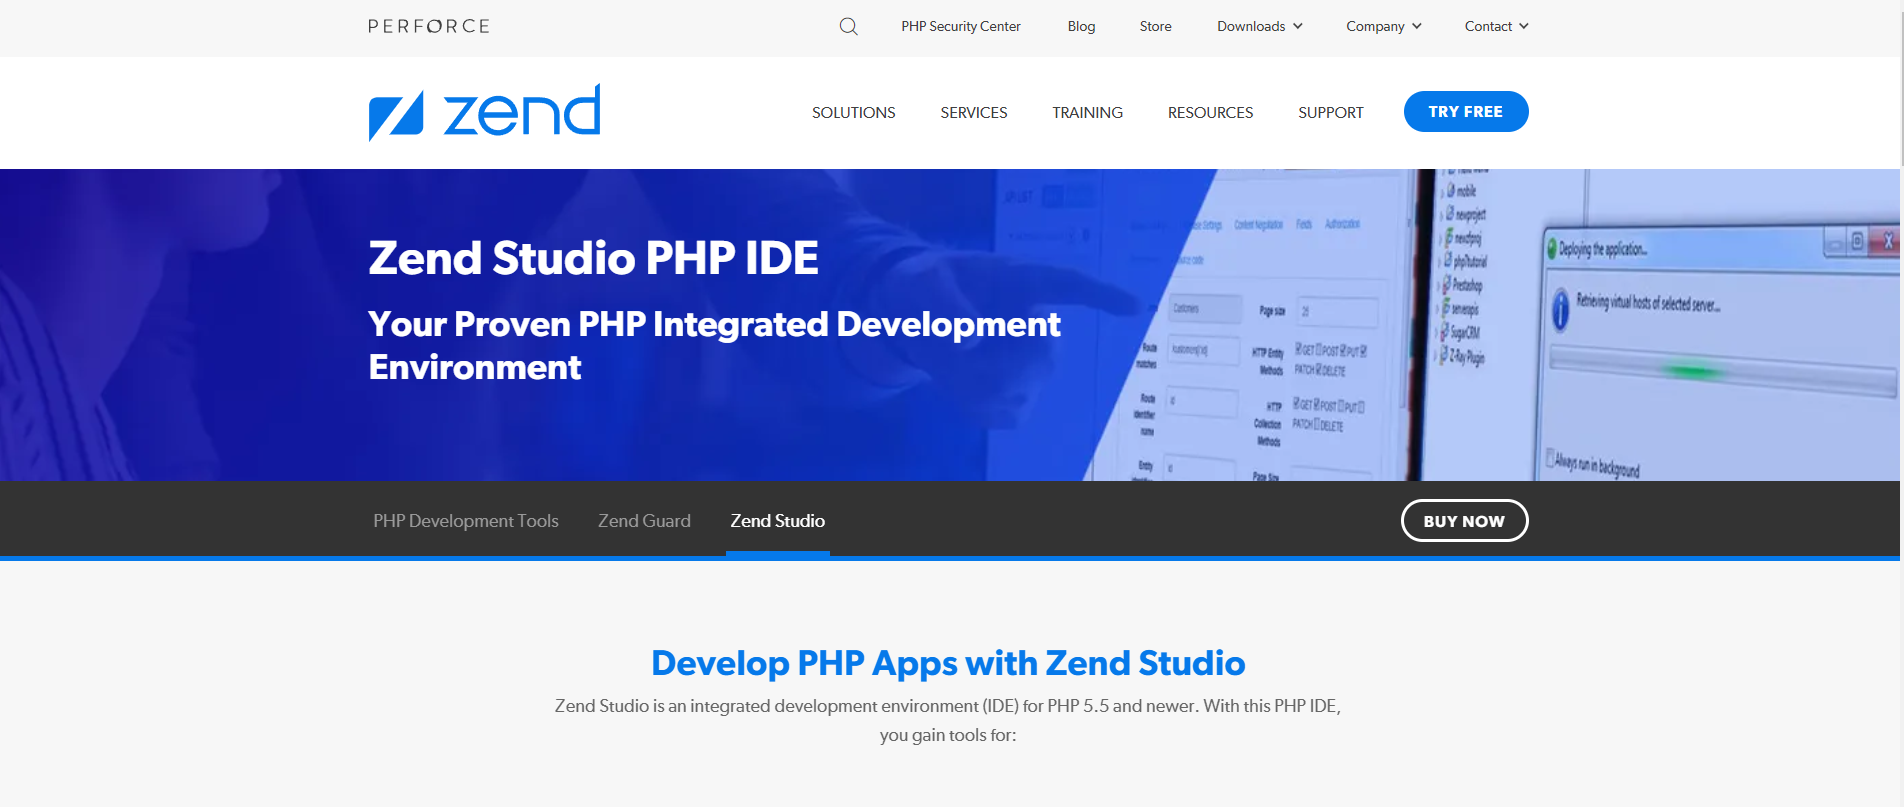Visit the PHP Security Center
This screenshot has height=807, width=1904.
(960, 26)
